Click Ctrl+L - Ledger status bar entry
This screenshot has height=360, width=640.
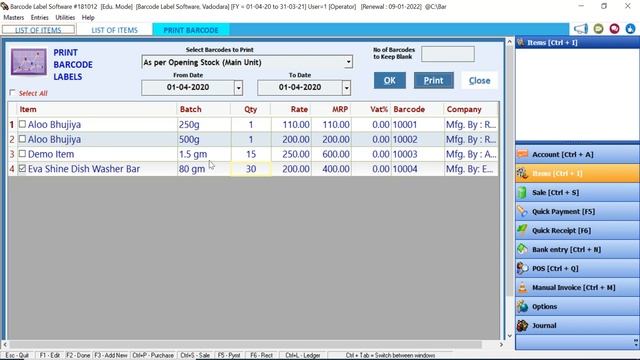point(302,356)
